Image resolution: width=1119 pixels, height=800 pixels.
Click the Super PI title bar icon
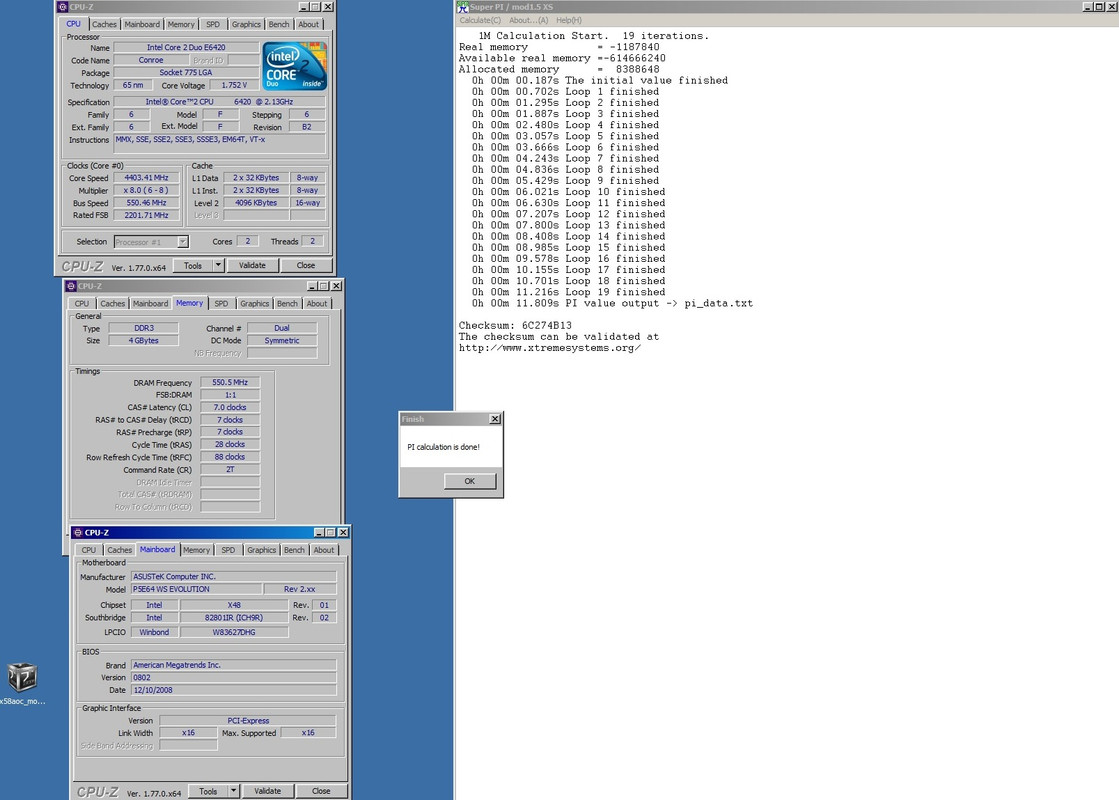pos(462,6)
